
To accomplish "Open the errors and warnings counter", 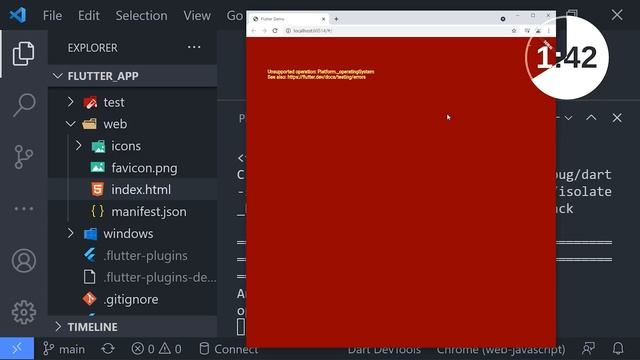I will pyautogui.click(x=157, y=349).
